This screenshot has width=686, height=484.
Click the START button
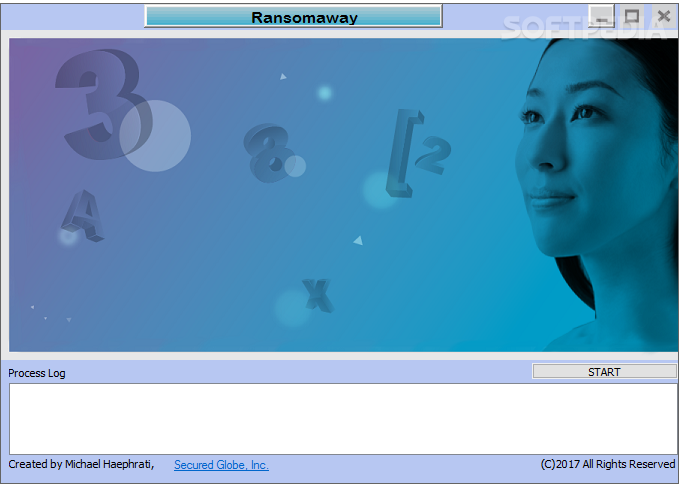coord(604,372)
